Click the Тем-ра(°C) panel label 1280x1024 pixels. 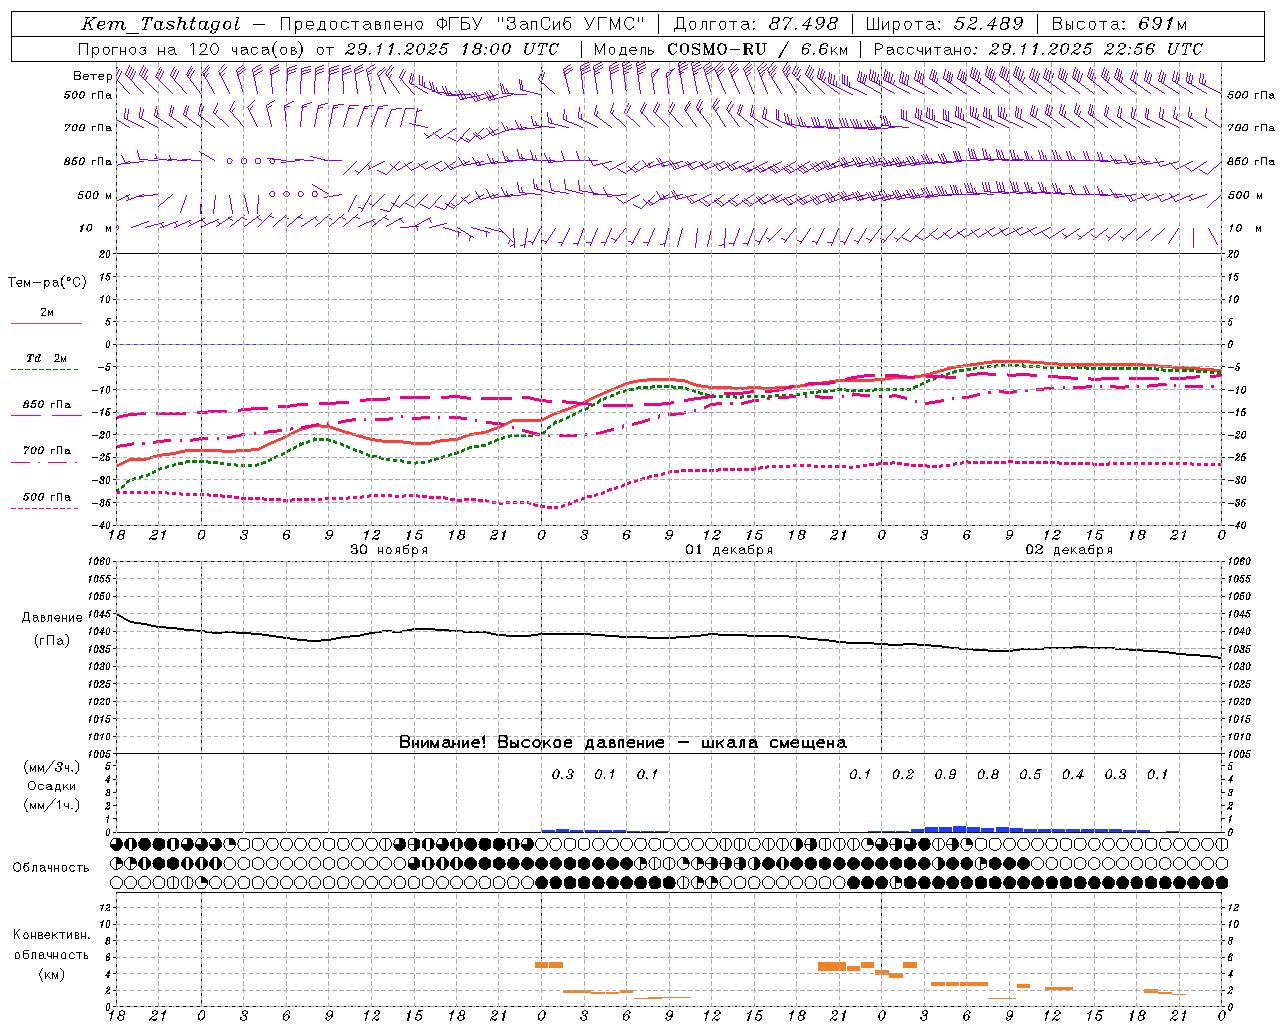47,283
